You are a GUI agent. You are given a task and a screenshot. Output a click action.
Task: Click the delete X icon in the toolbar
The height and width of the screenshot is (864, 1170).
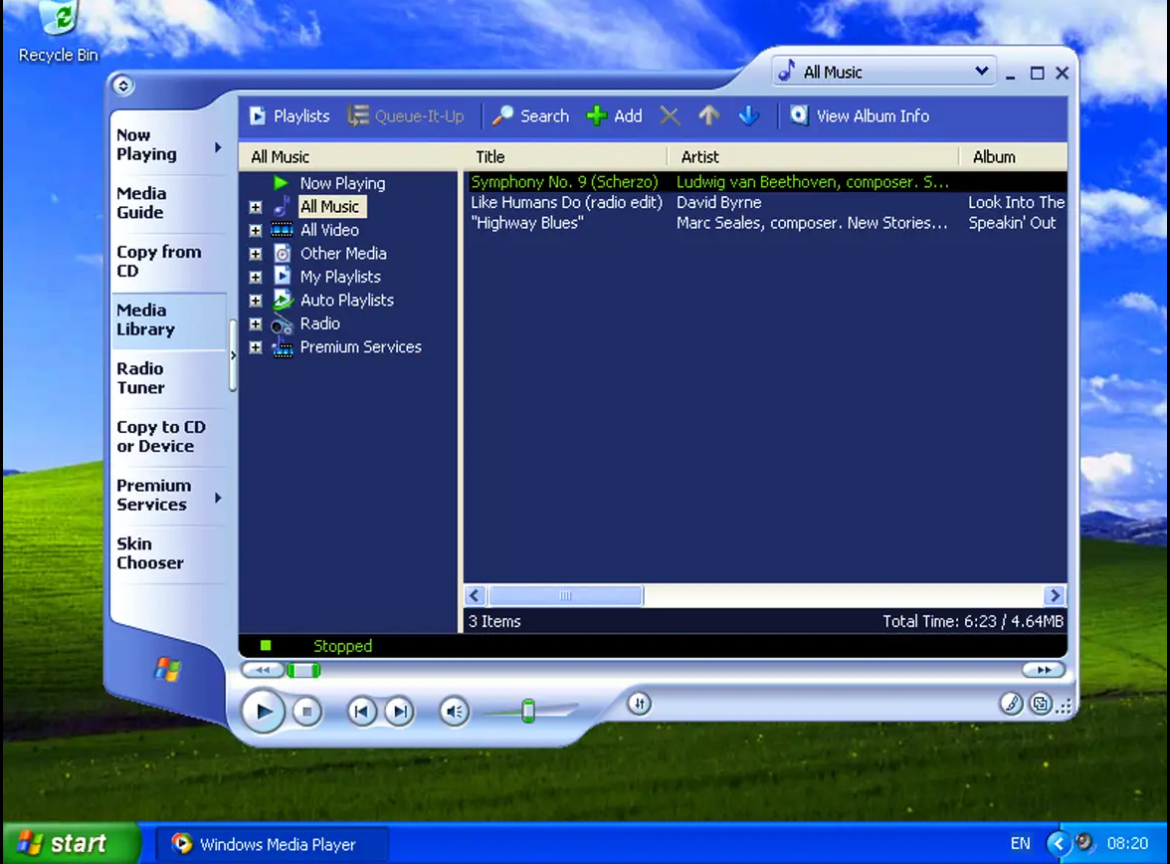click(x=669, y=116)
